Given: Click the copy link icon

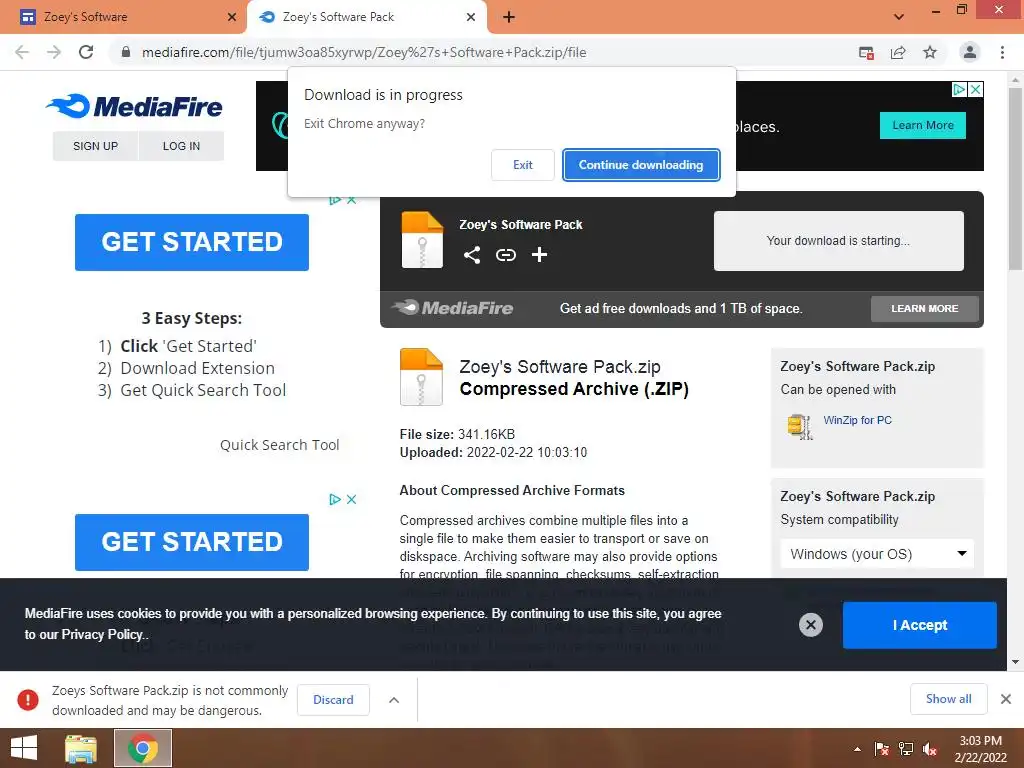Looking at the screenshot, I should coord(505,255).
